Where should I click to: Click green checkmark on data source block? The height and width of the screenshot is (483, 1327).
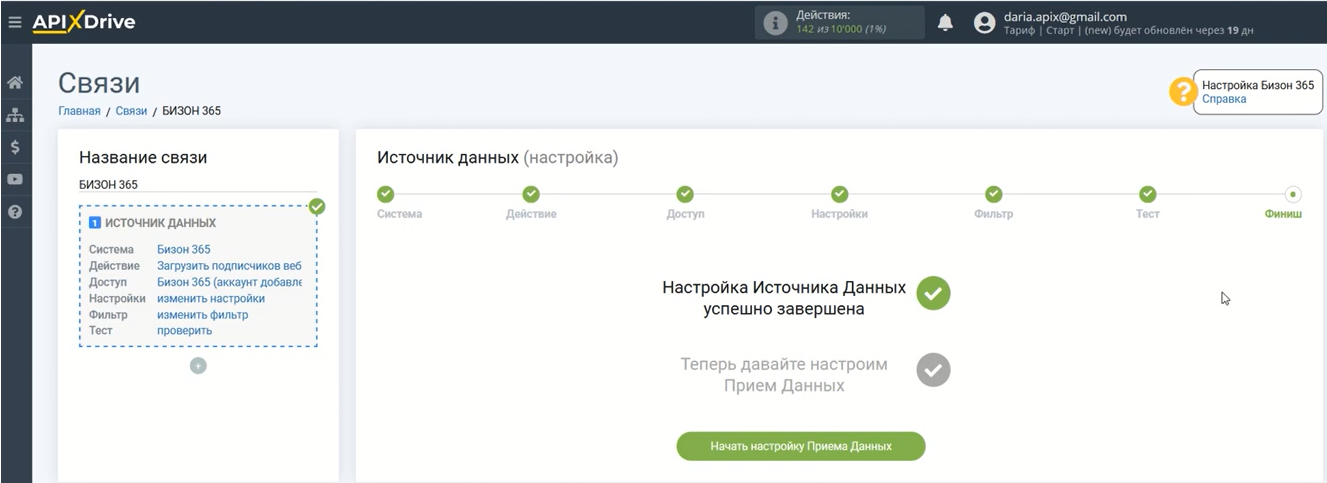[317, 207]
